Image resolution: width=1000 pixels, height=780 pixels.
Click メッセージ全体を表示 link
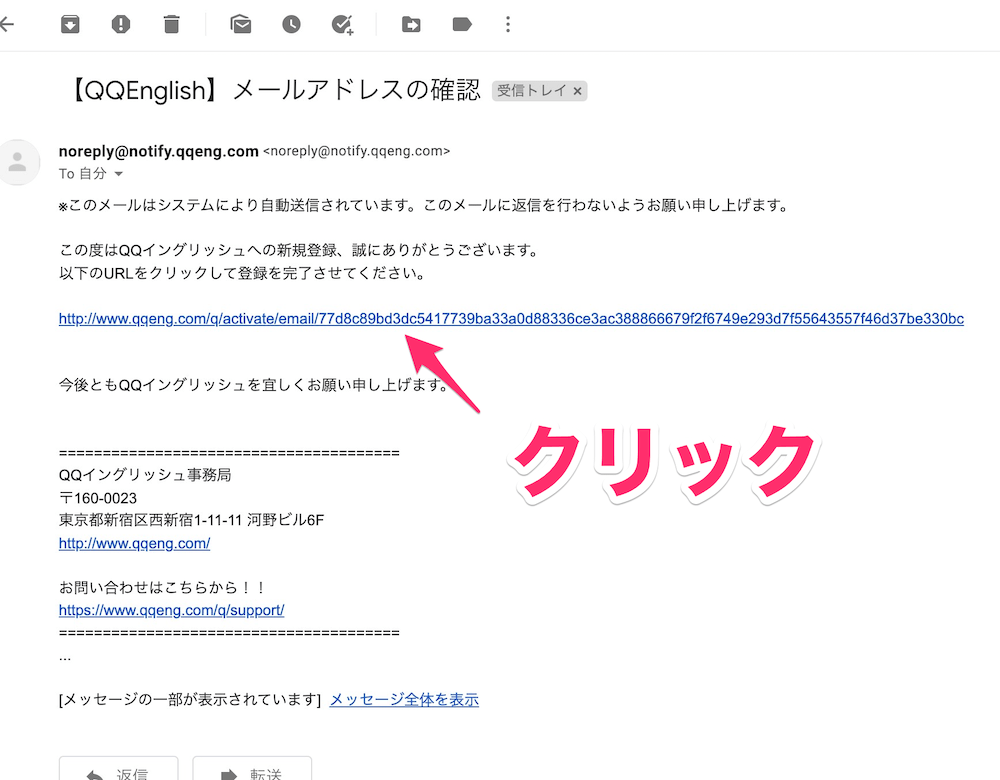pyautogui.click(x=404, y=700)
